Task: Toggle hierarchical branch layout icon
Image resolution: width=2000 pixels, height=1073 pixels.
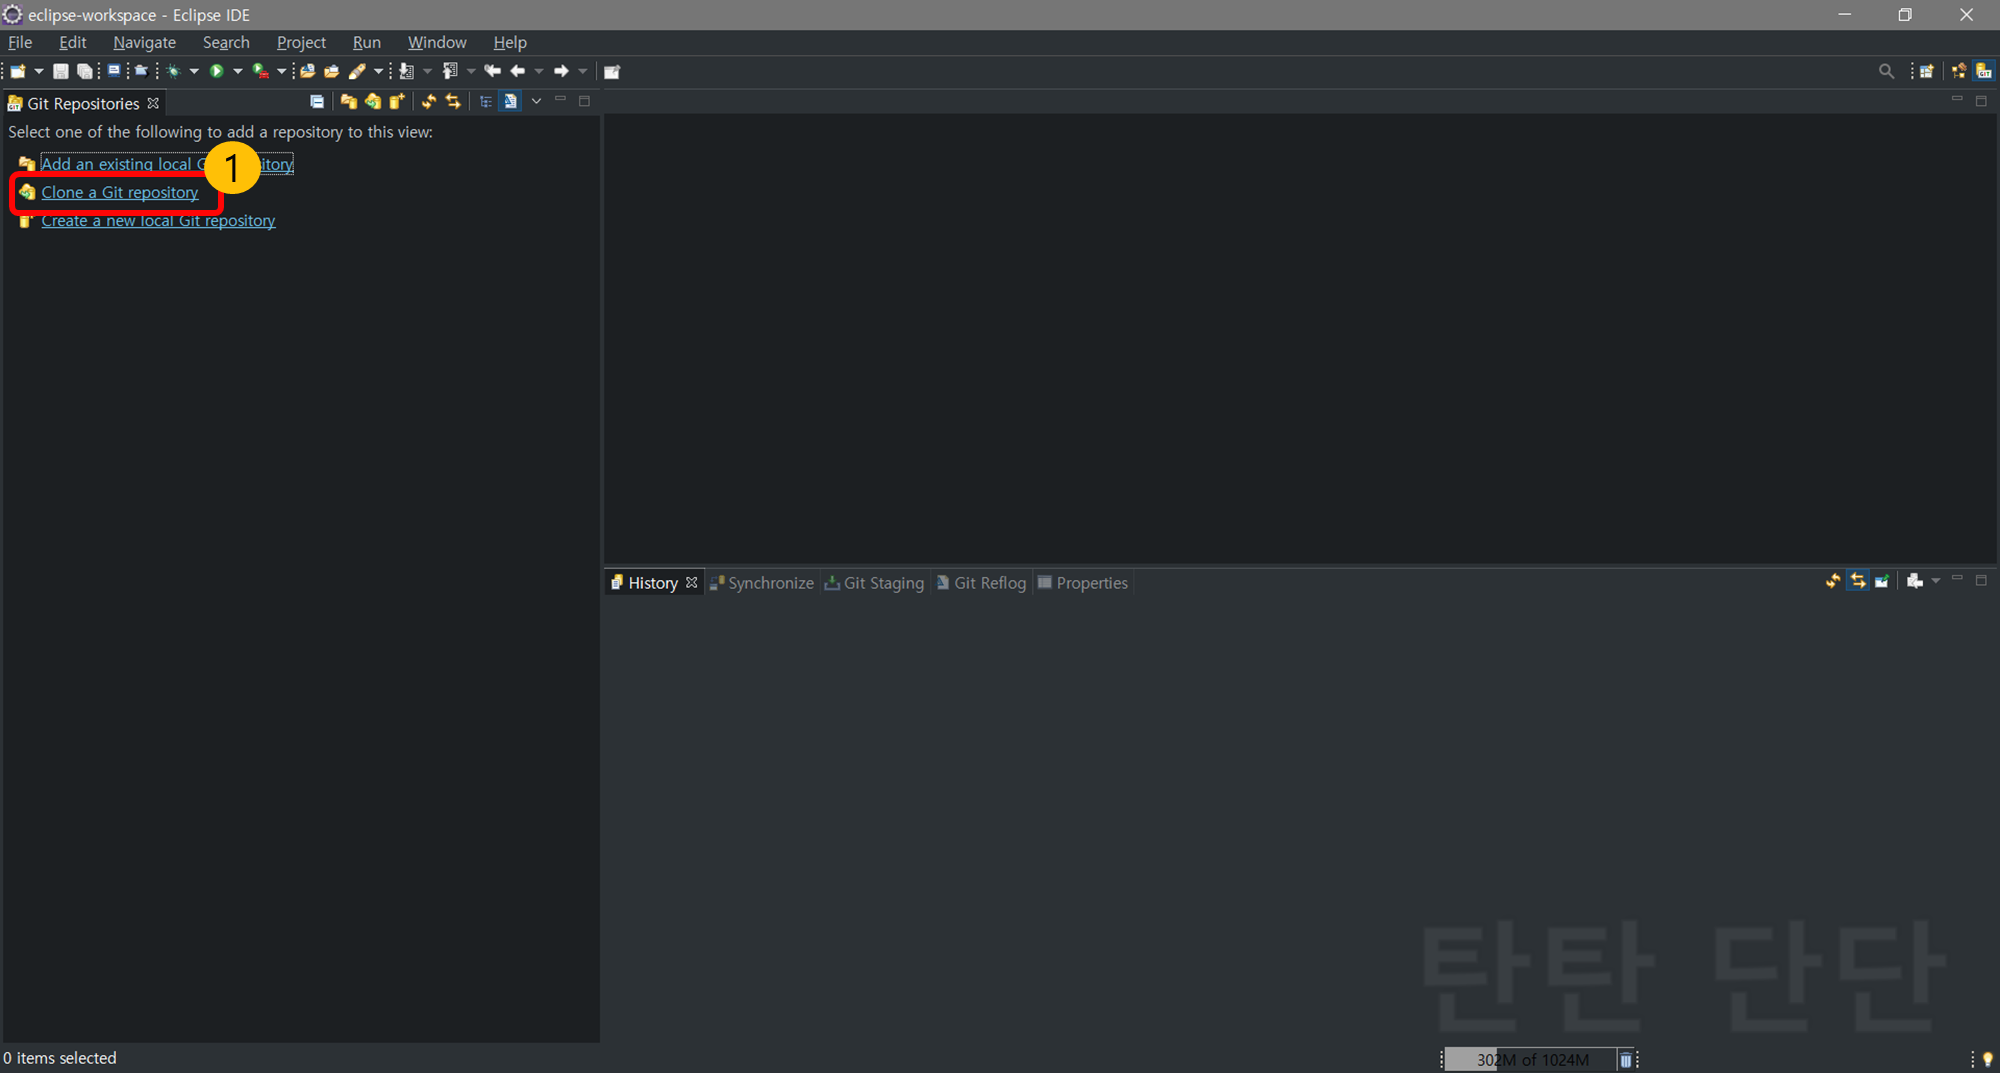Action: [x=485, y=101]
